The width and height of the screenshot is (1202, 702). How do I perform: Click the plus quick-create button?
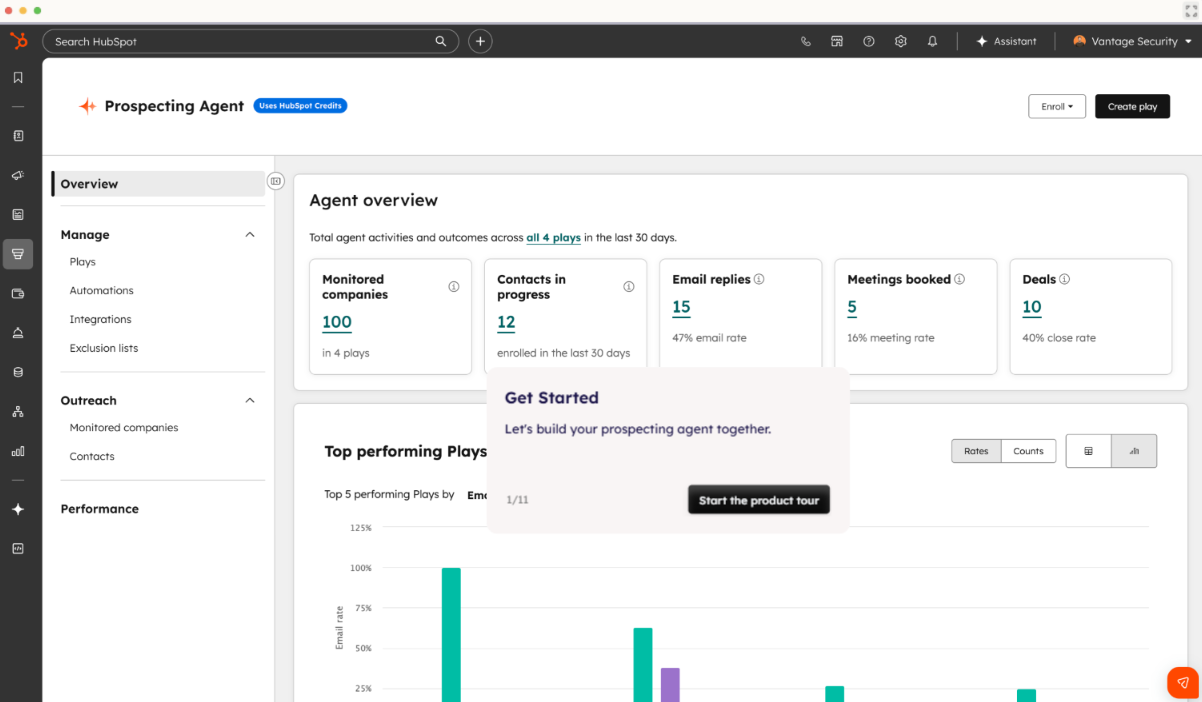click(480, 41)
